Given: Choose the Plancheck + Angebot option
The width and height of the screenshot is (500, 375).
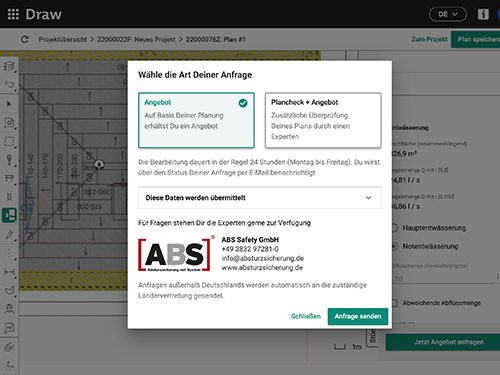Looking at the screenshot, I should pos(323,120).
